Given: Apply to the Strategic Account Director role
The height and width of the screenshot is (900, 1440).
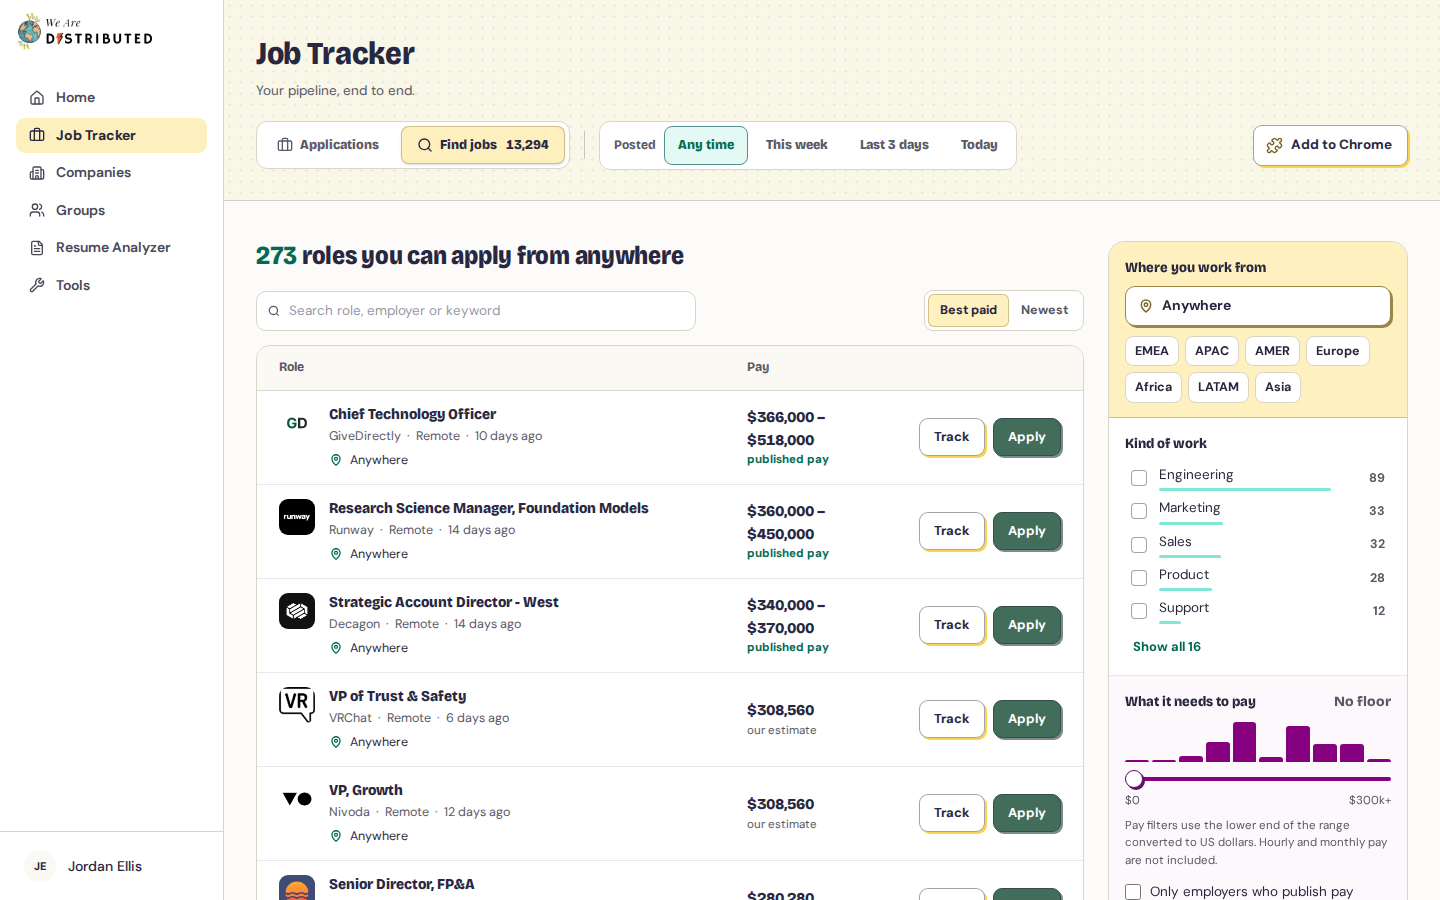Looking at the screenshot, I should (1027, 625).
